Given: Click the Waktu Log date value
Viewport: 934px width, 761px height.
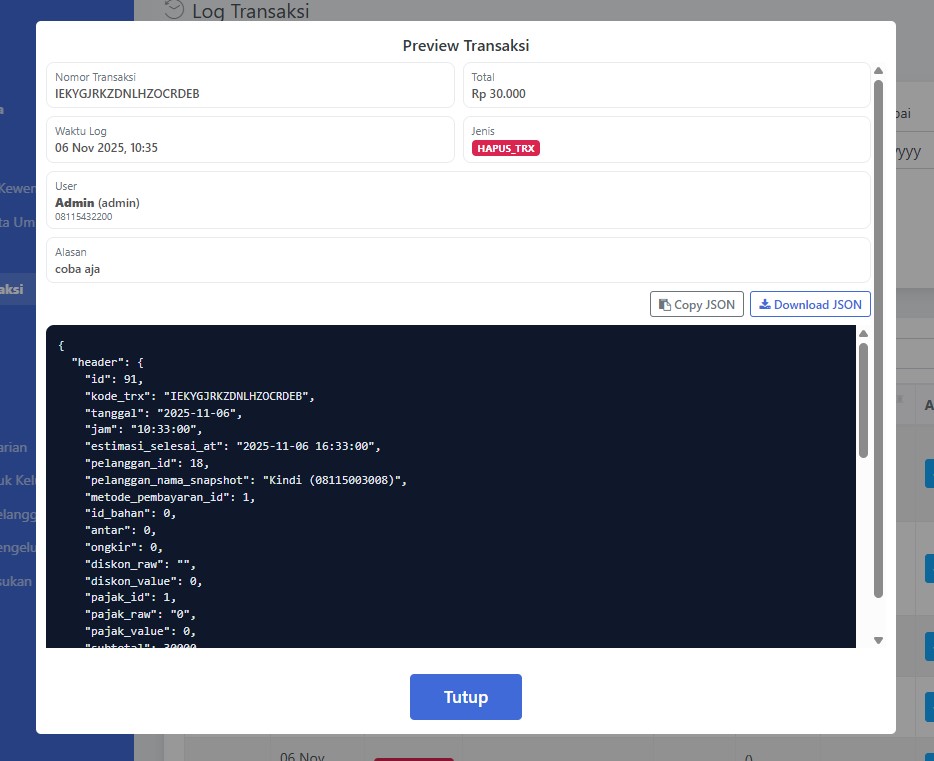Looking at the screenshot, I should tap(106, 148).
